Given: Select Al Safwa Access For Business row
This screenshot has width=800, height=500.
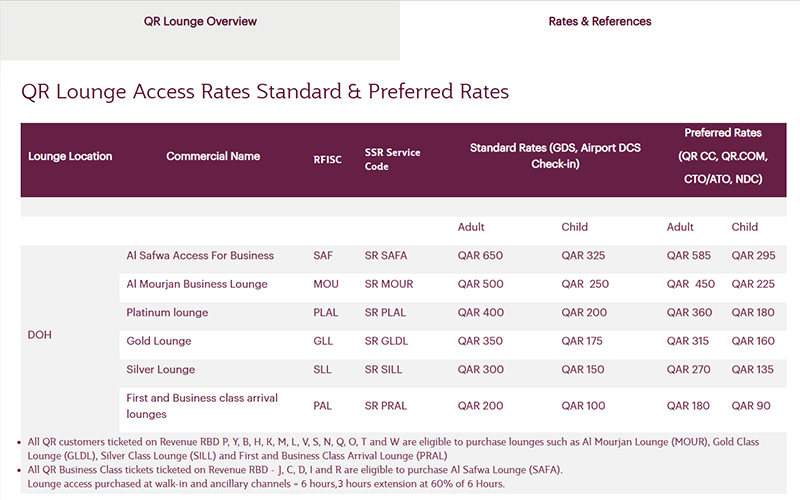Looking at the screenshot, I should click(200, 256).
